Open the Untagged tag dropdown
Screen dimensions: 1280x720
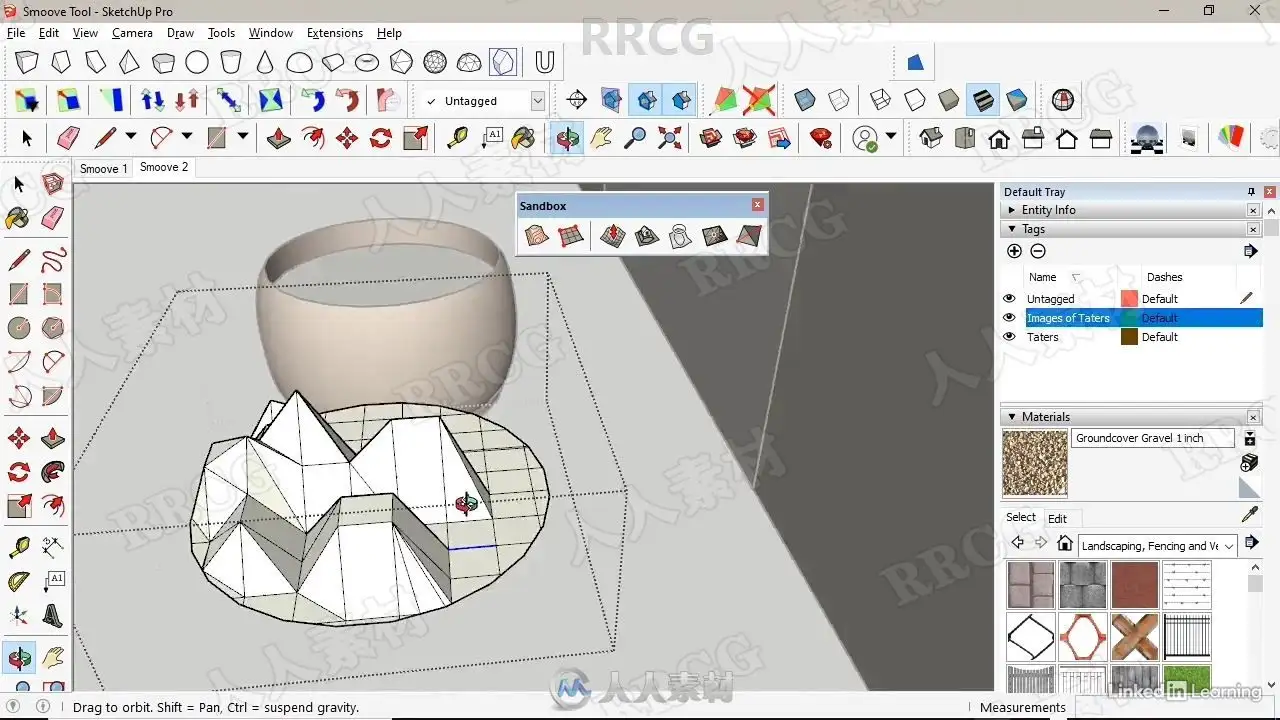click(537, 101)
